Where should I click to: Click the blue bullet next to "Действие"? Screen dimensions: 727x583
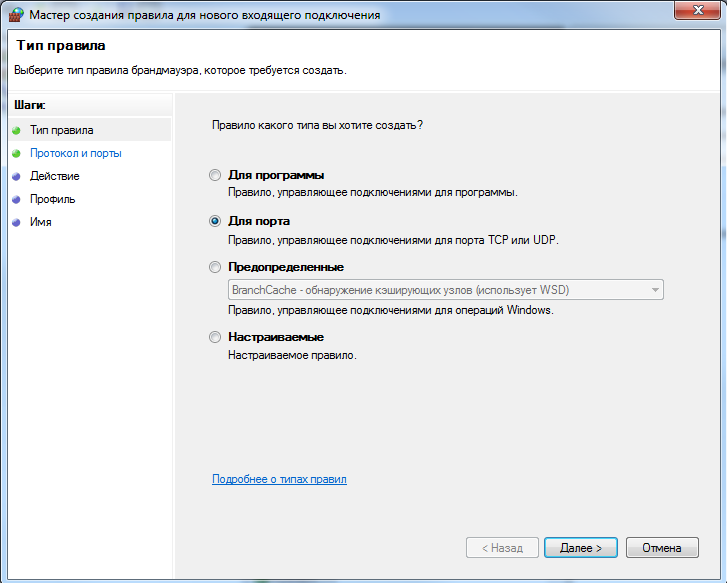pos(16,177)
